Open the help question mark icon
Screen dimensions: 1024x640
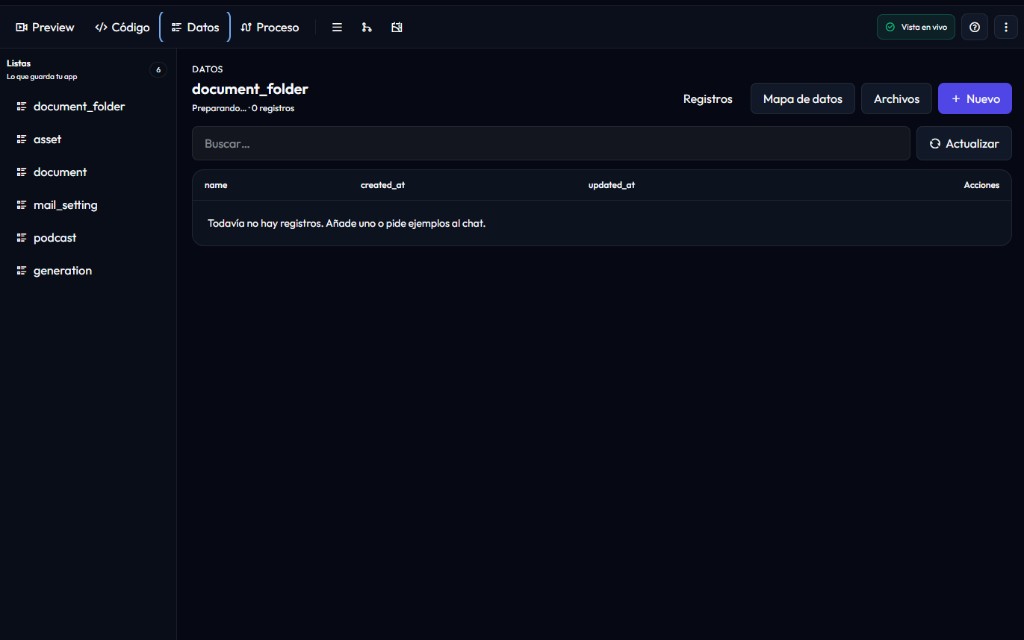point(974,27)
